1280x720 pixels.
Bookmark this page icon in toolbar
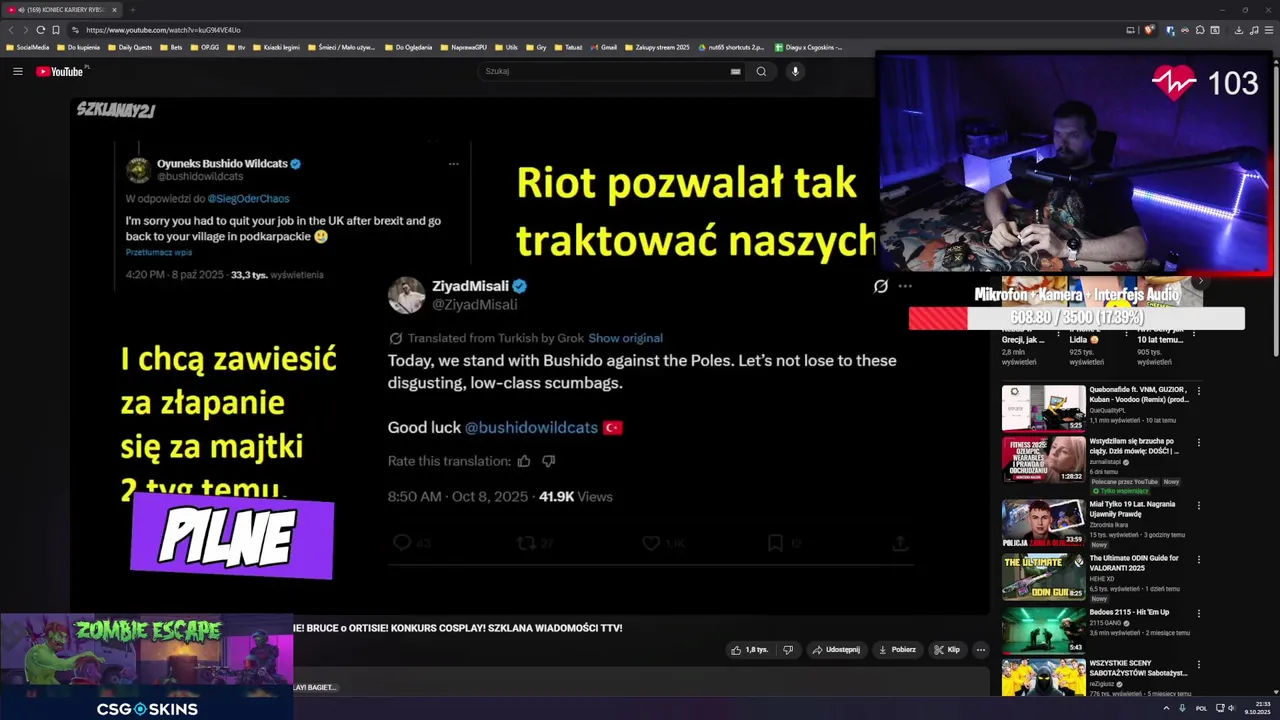pyautogui.click(x=55, y=30)
